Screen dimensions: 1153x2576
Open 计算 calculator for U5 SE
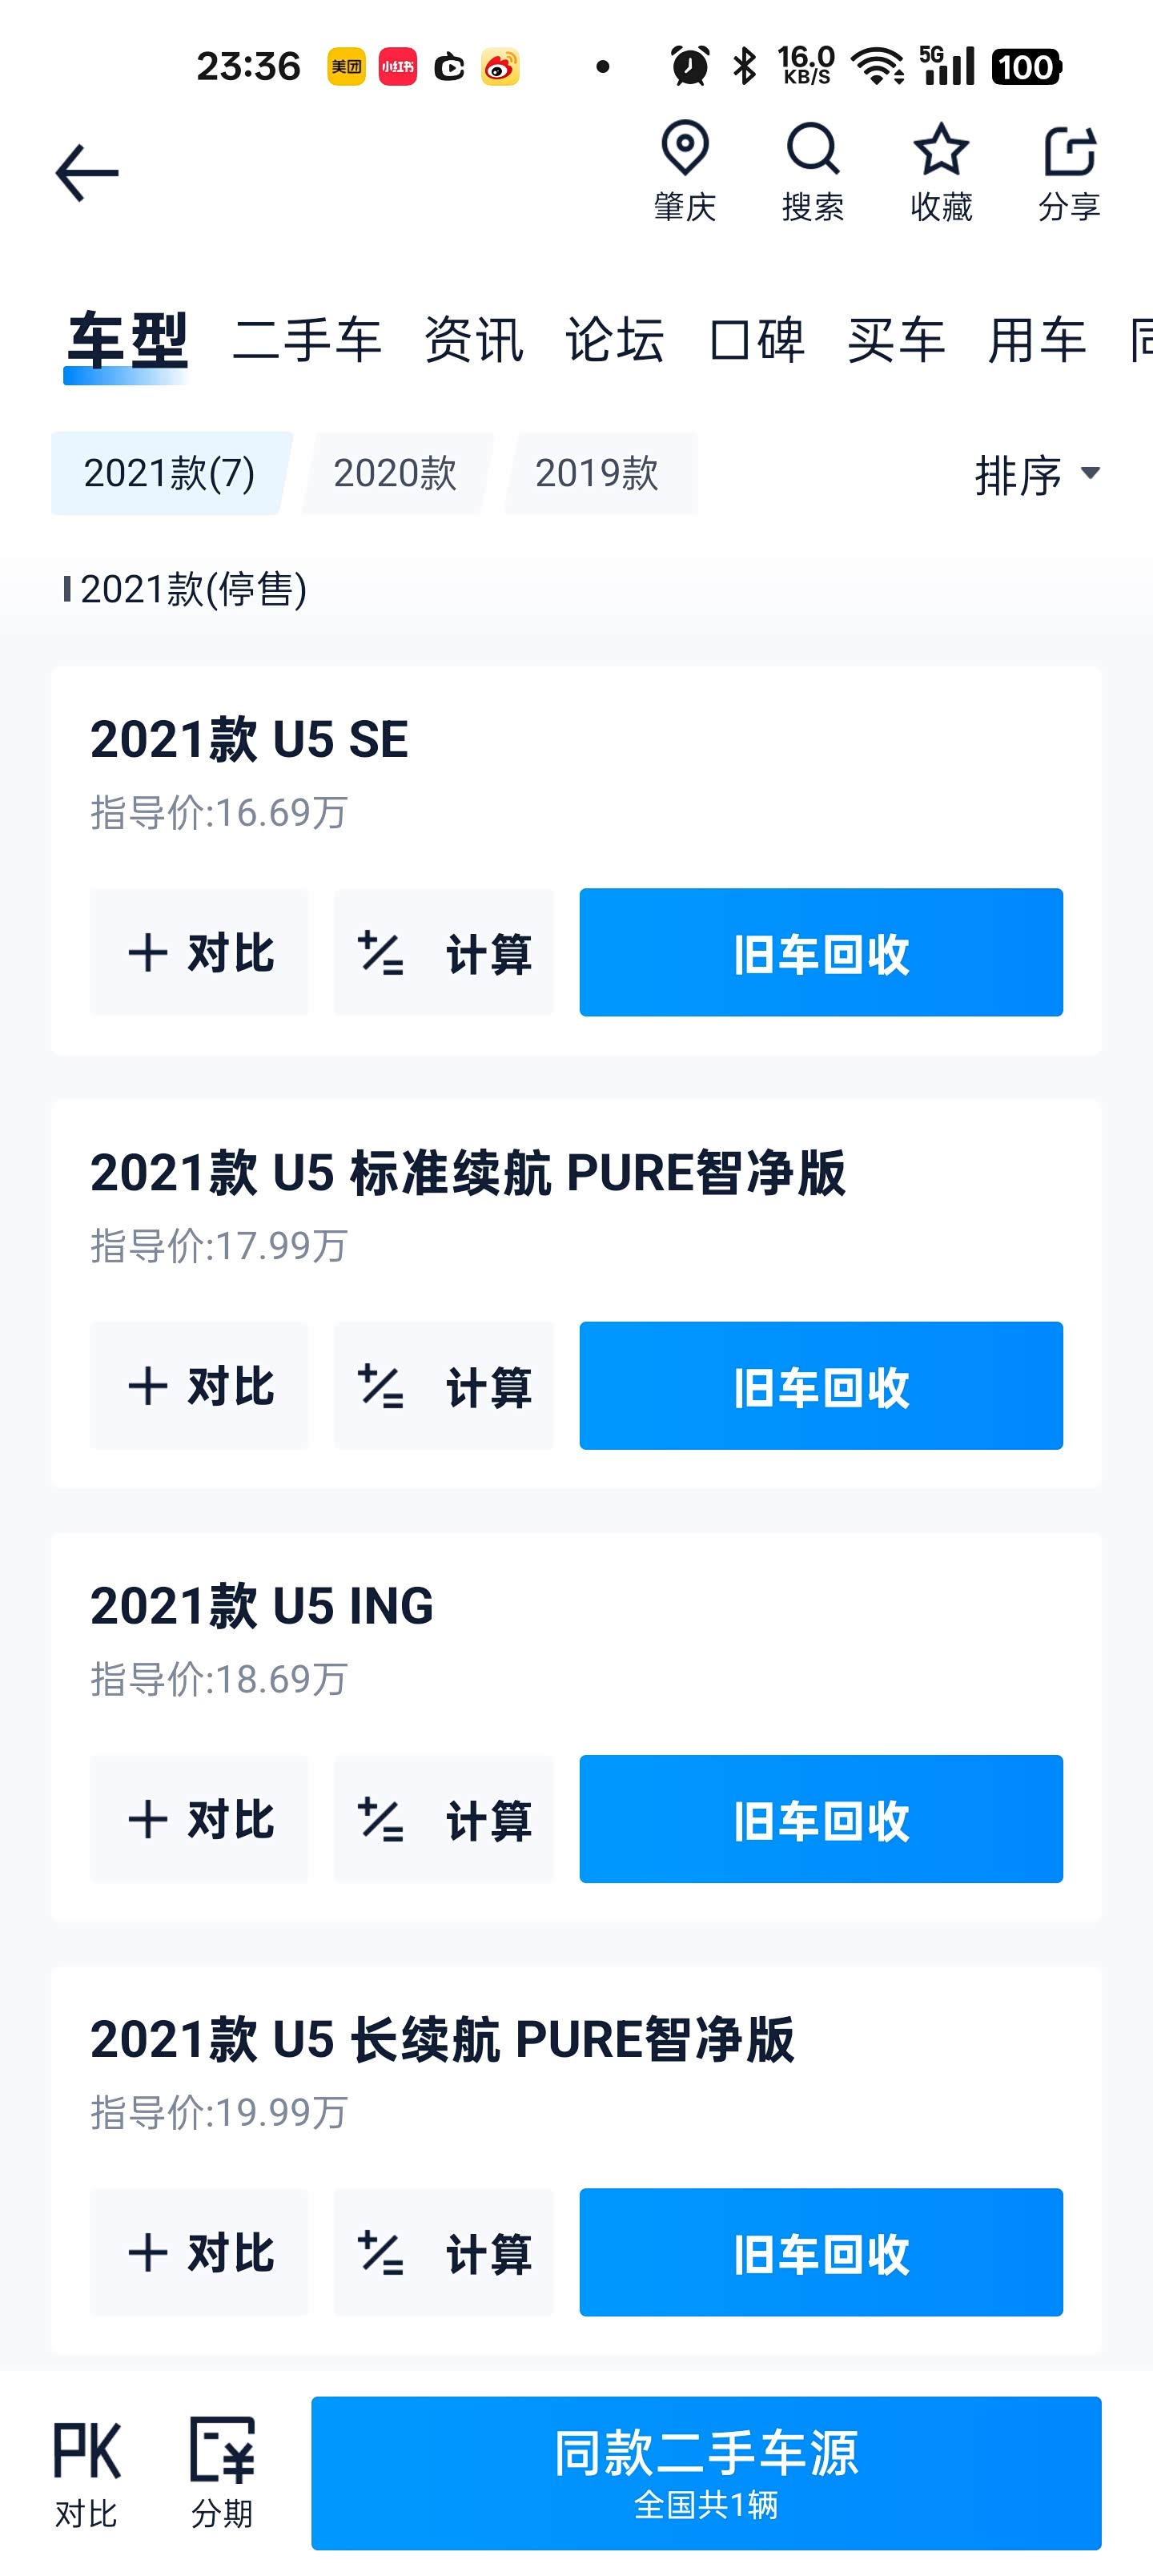[x=444, y=952]
